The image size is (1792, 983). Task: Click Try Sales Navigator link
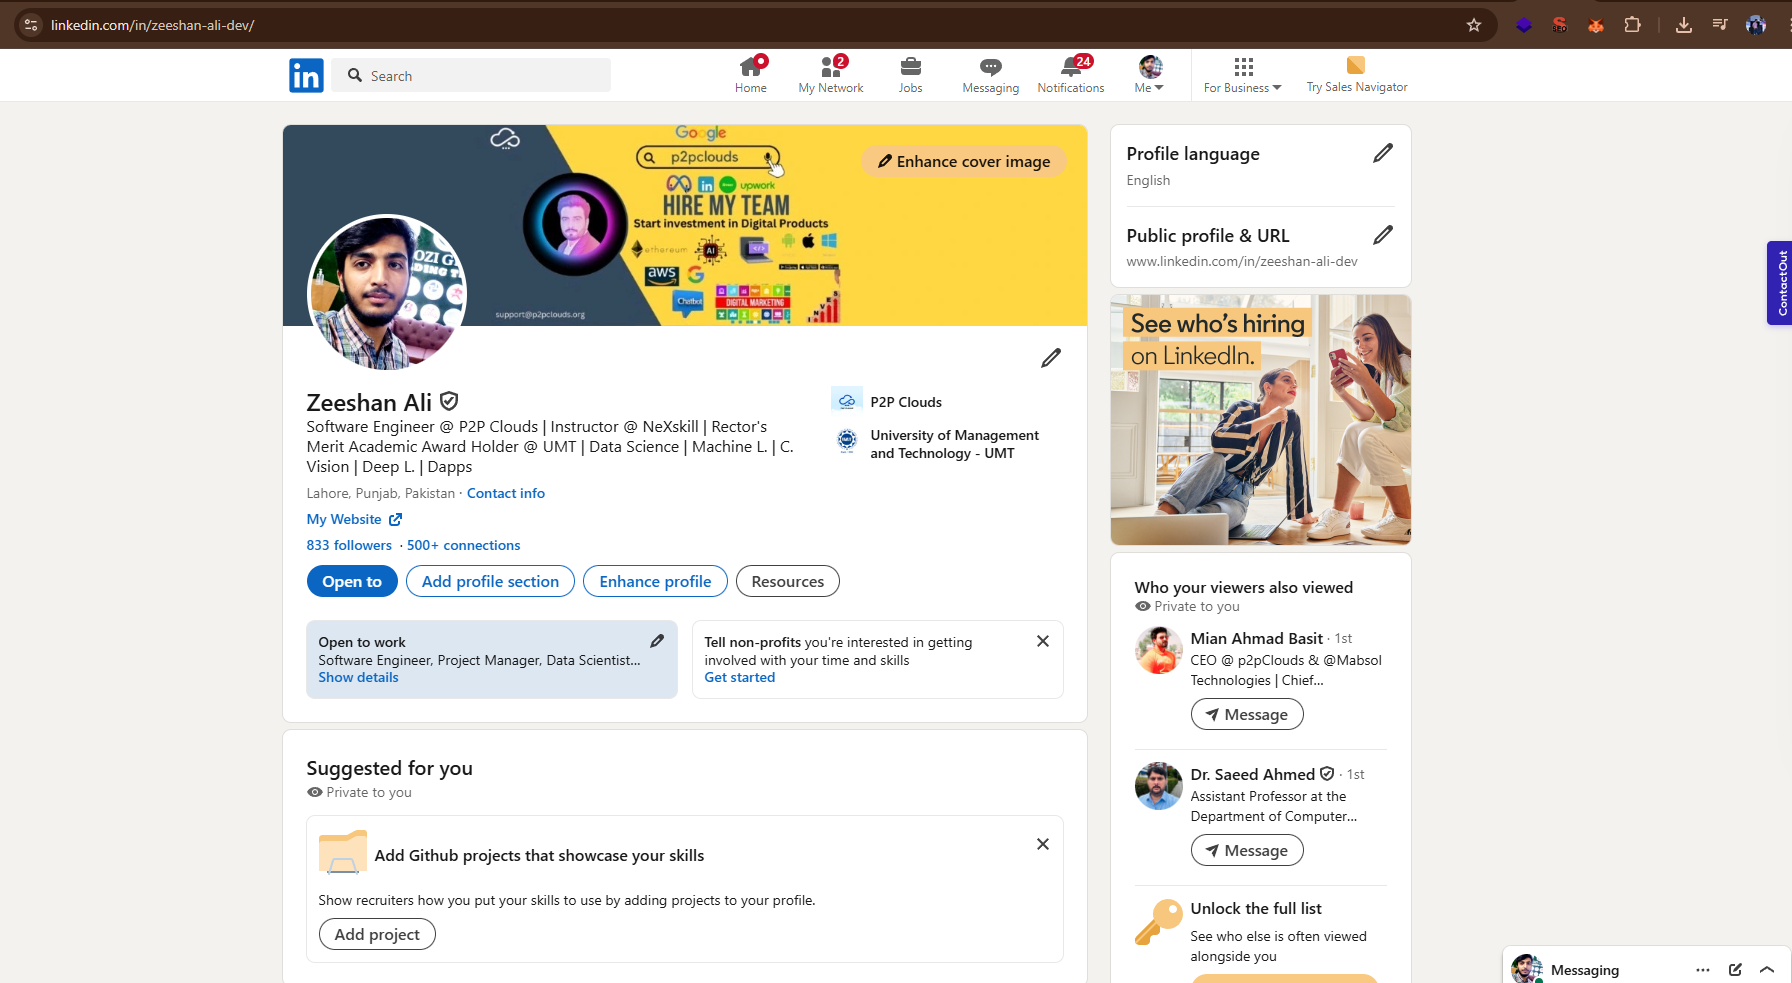coord(1357,75)
